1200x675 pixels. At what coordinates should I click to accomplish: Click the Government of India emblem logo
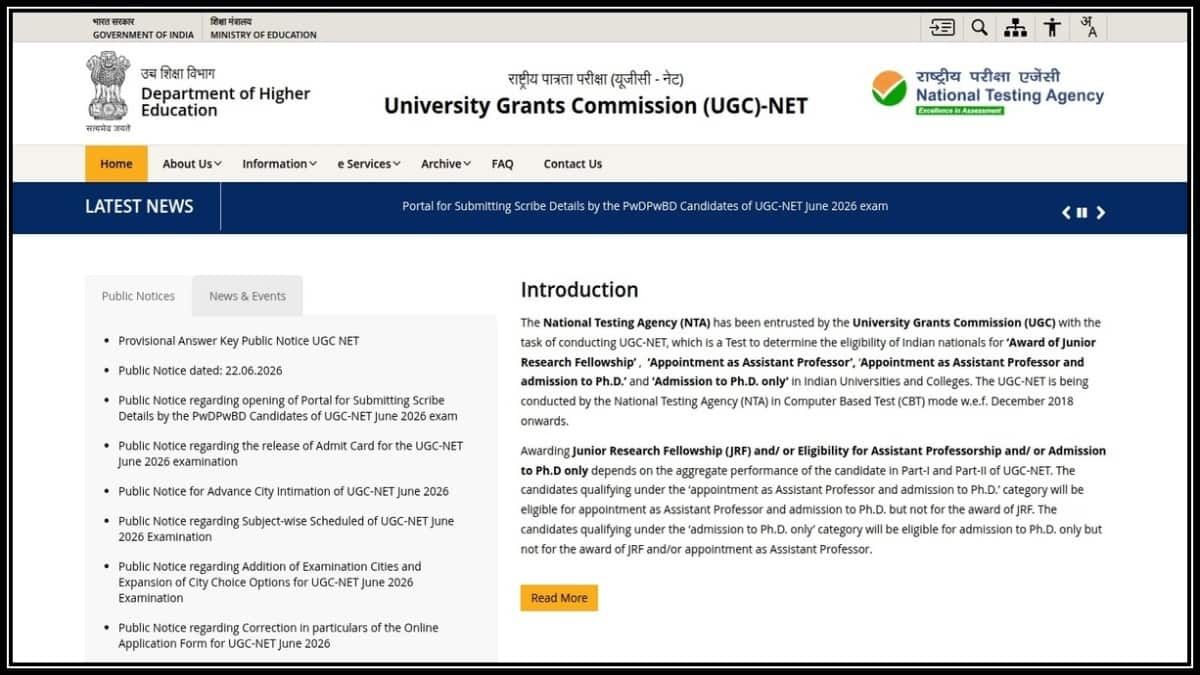(108, 91)
